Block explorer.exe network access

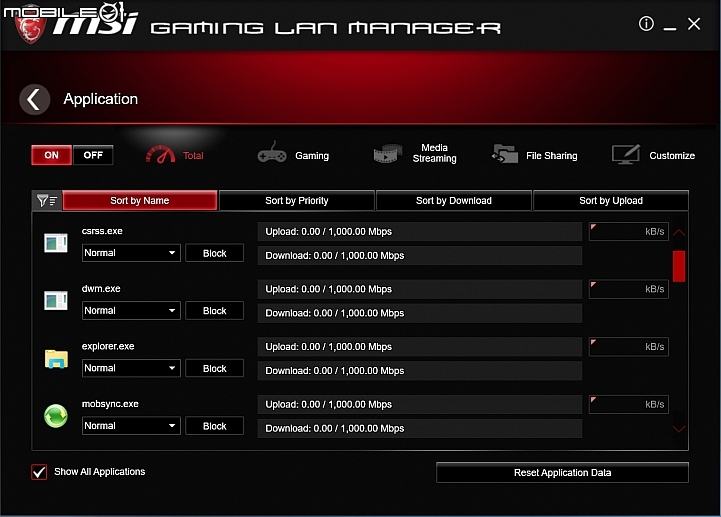(214, 368)
